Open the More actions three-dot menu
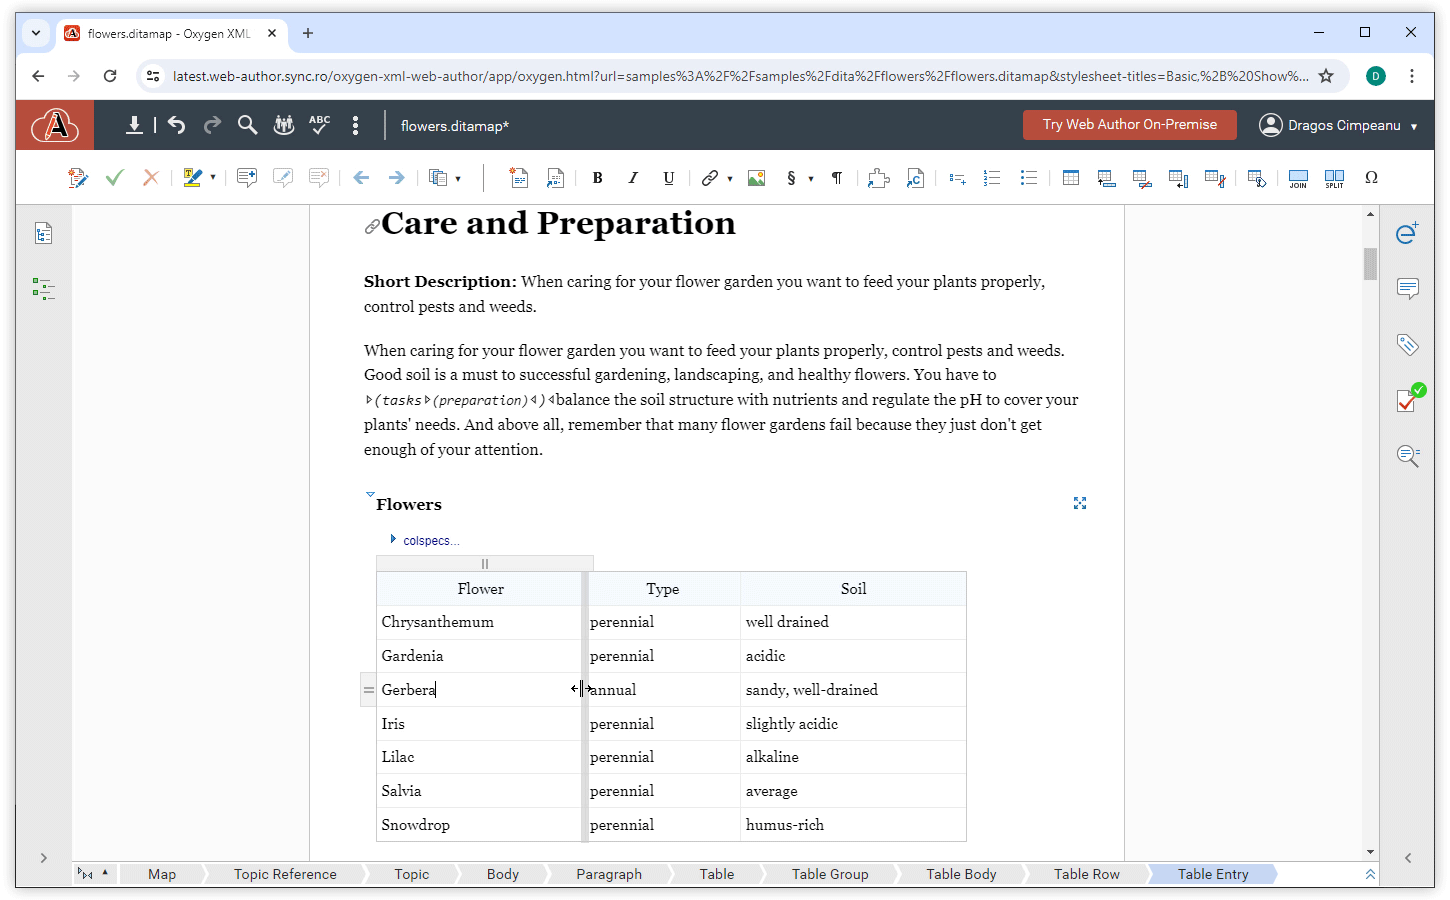Image resolution: width=1450 pixels, height=900 pixels. (x=355, y=125)
